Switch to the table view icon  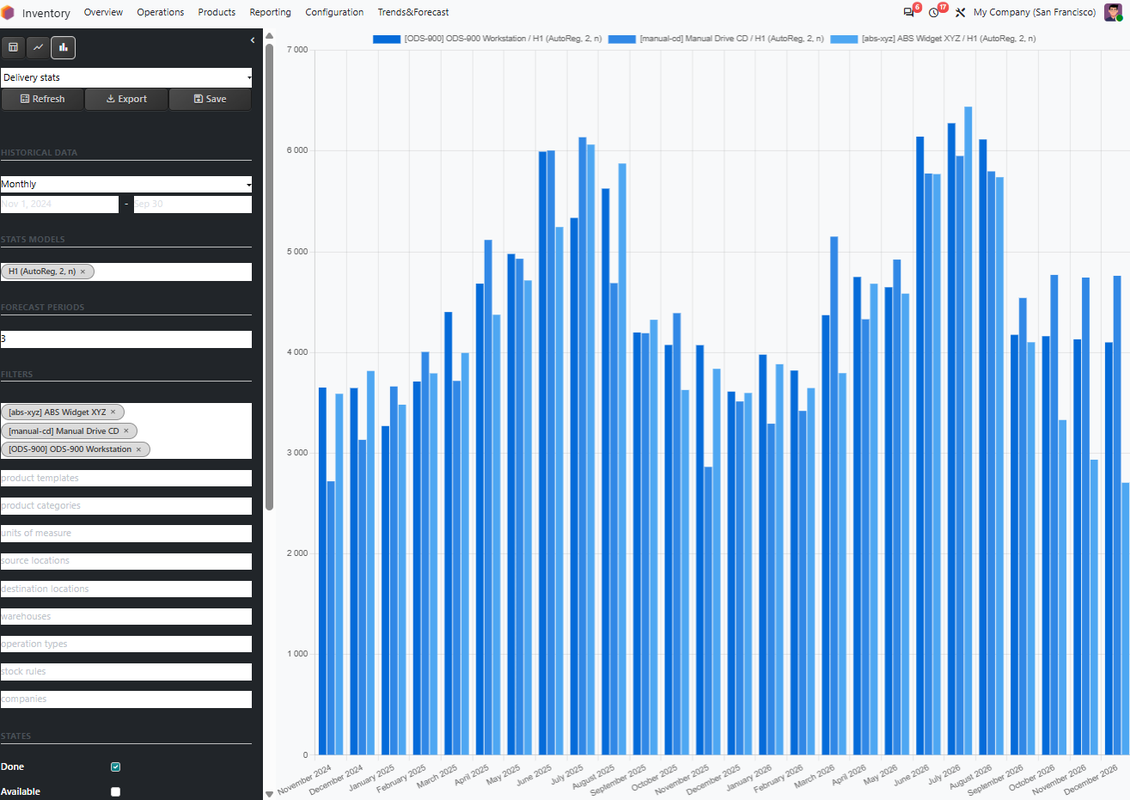coord(13,48)
